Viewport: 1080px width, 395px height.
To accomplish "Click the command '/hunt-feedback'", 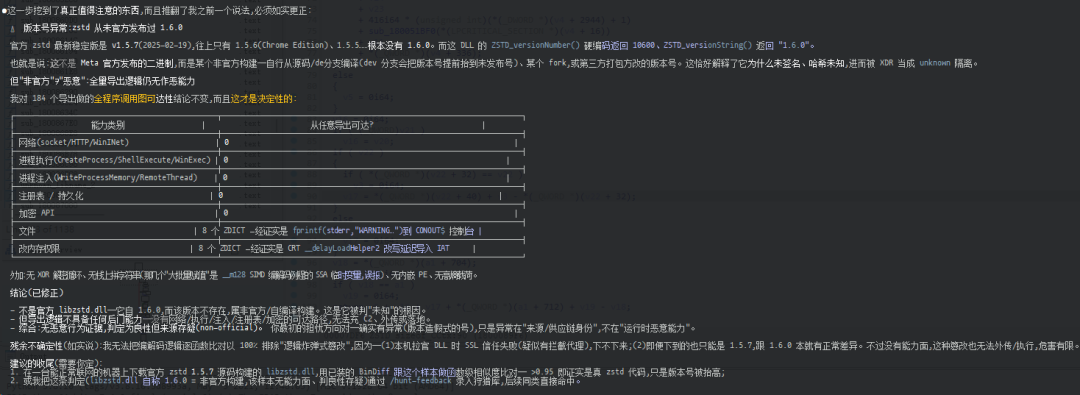I will (x=421, y=381).
